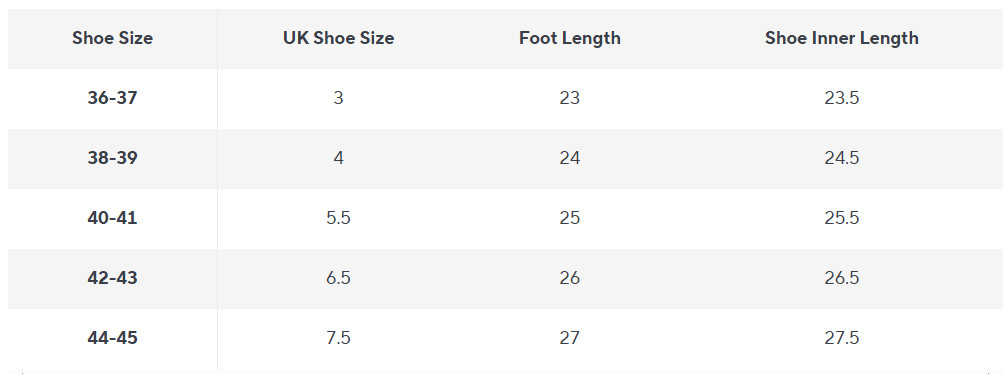This screenshot has height=374, width=1005.
Task: Select the 44-45 shoe size row label
Action: 112,338
